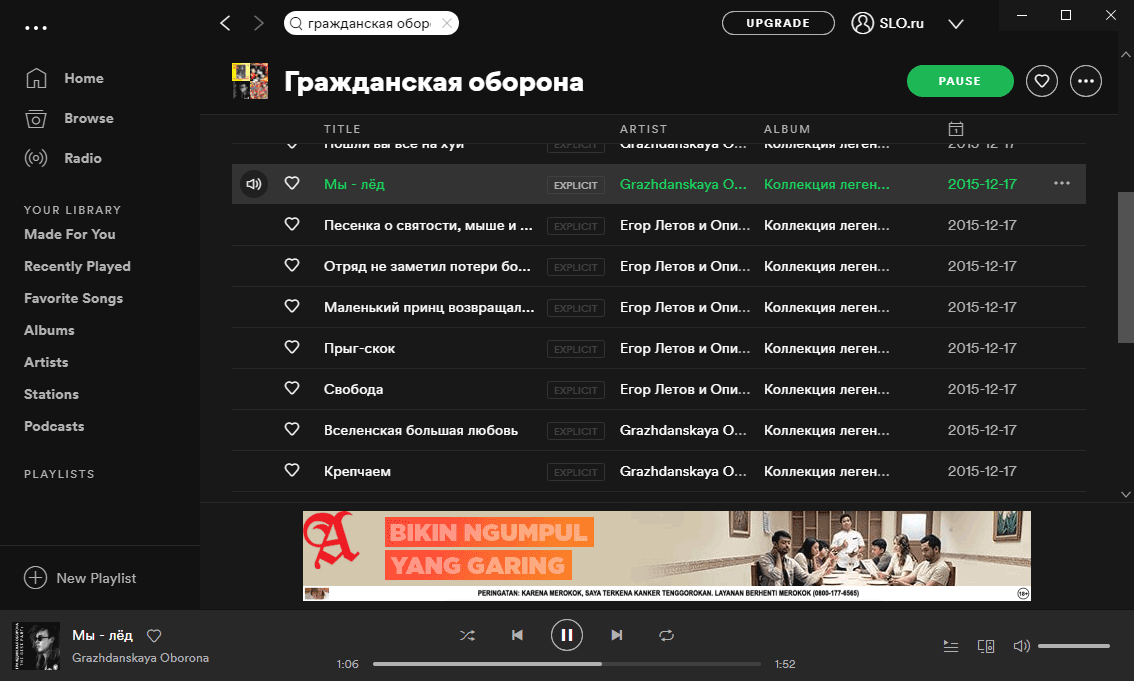The image size is (1134, 681).
Task: Open now playing album art thumbnail
Action: [36, 646]
